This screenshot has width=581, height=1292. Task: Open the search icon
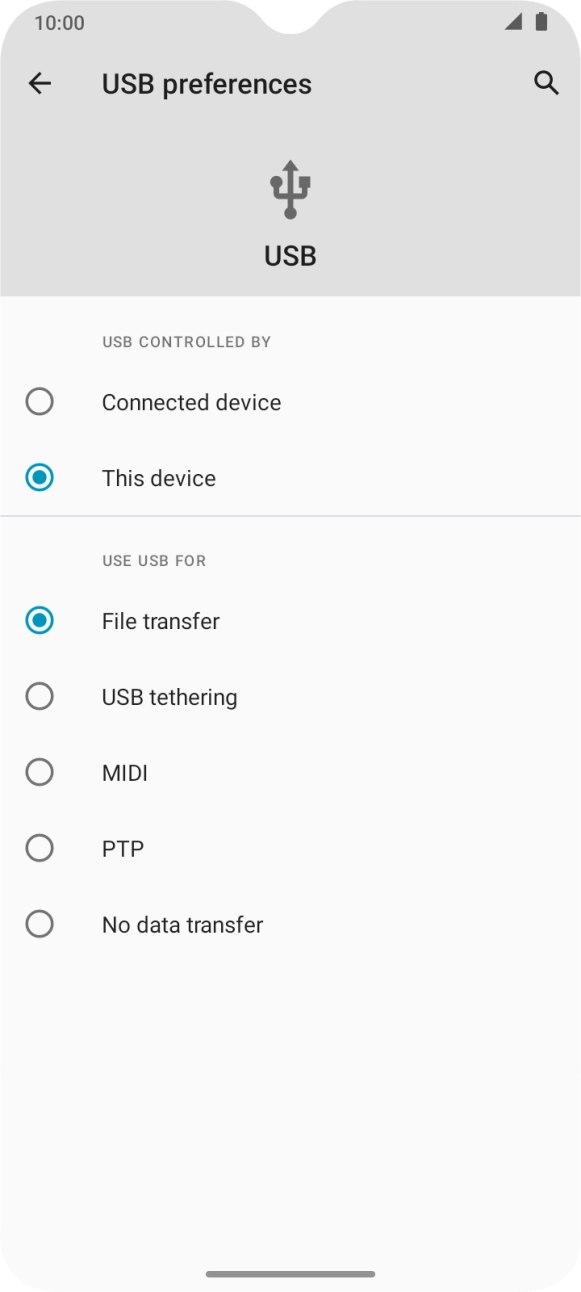(x=547, y=83)
